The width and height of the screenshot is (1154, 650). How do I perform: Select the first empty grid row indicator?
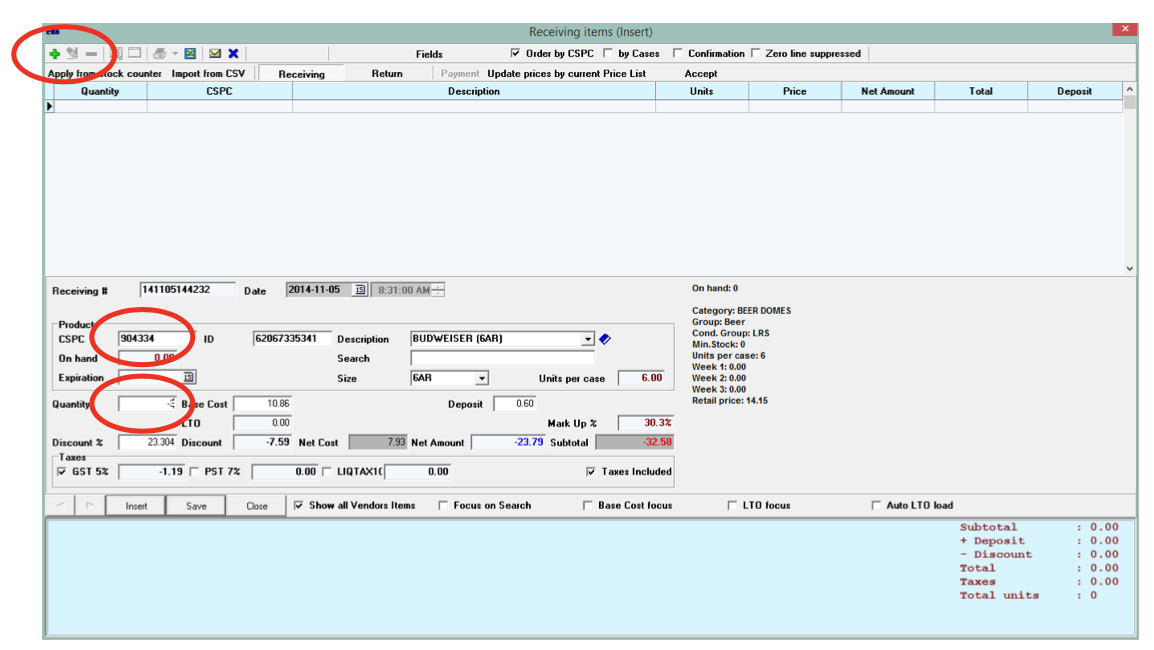pyautogui.click(x=49, y=106)
